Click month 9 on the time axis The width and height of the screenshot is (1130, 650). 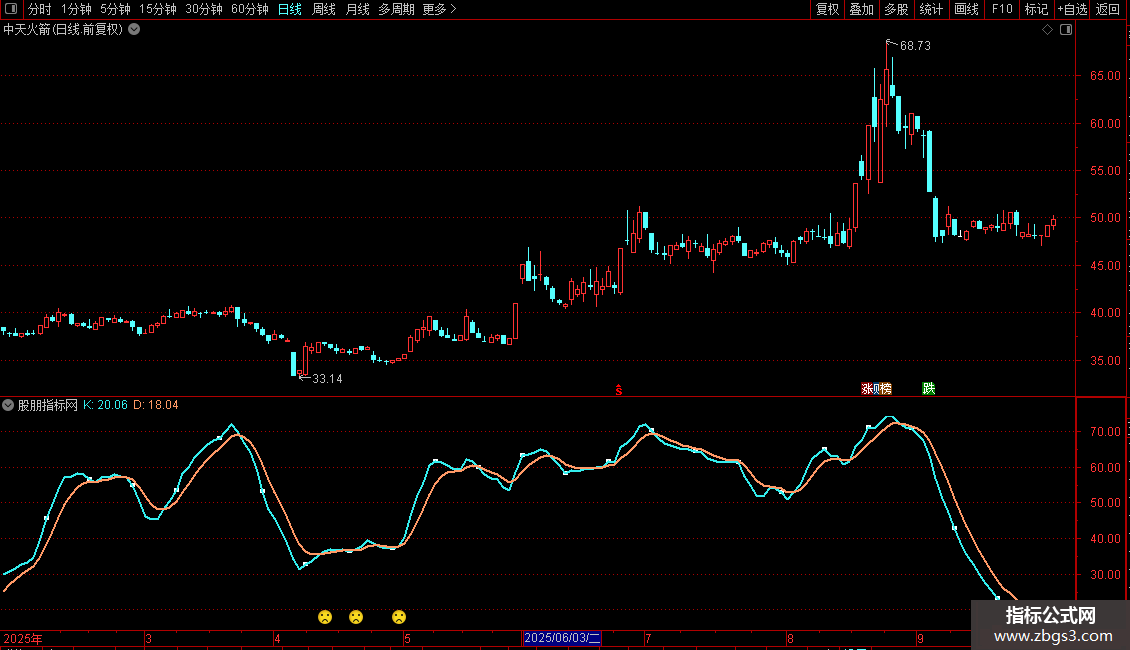[x=920, y=638]
